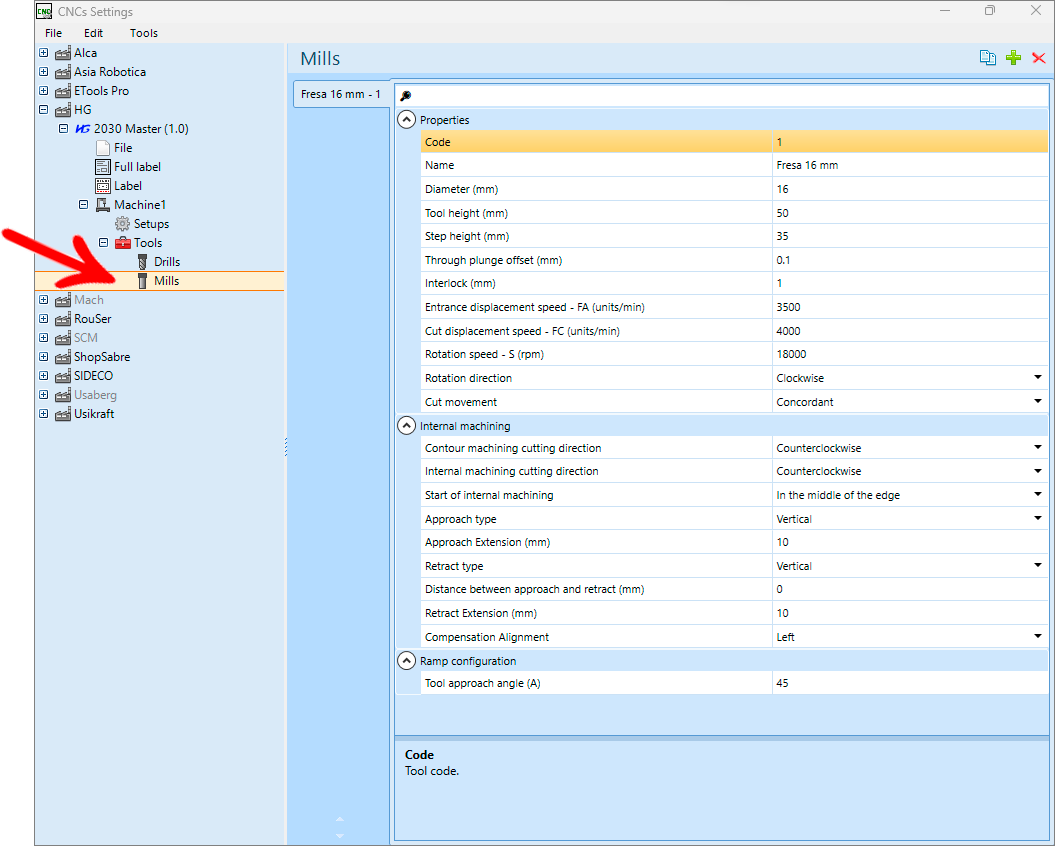Open Internal machining cutting direction dropdown
Screen dimensions: 1055x846
pos(1038,471)
